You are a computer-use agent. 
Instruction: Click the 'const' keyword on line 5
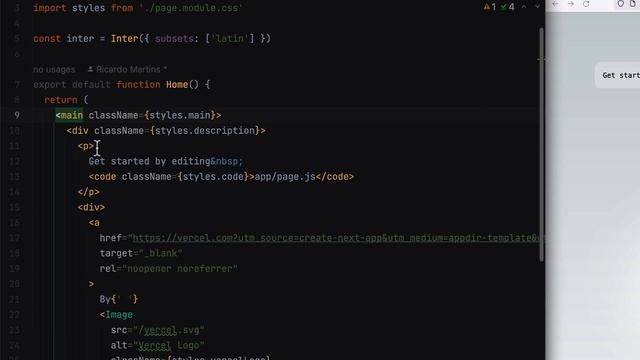point(47,39)
